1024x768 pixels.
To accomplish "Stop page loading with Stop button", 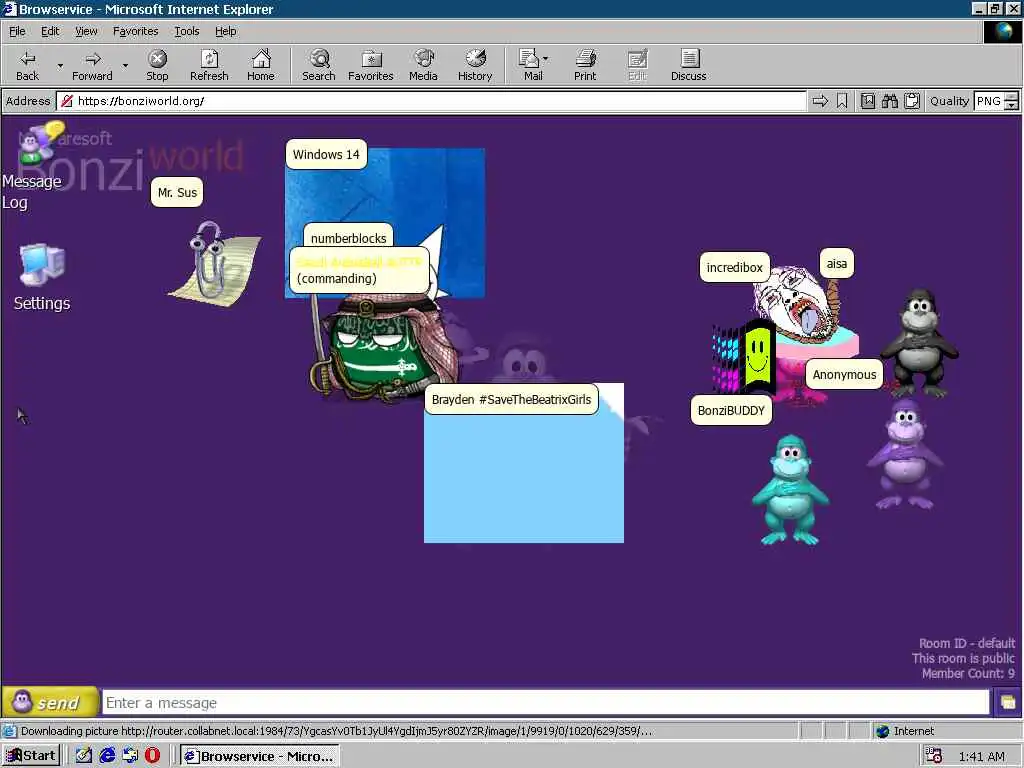I will (x=157, y=65).
